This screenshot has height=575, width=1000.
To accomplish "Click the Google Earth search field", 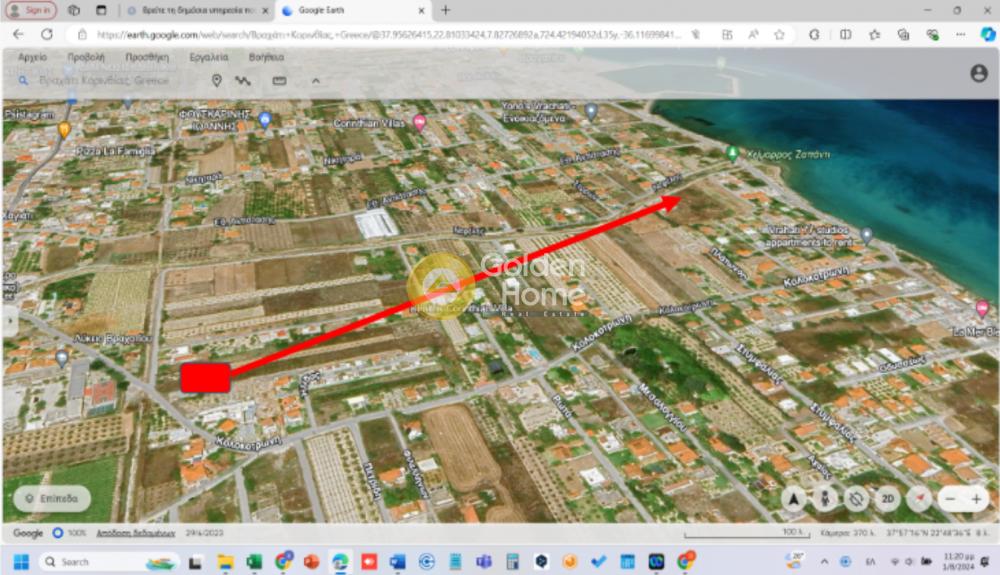I will tap(110, 80).
